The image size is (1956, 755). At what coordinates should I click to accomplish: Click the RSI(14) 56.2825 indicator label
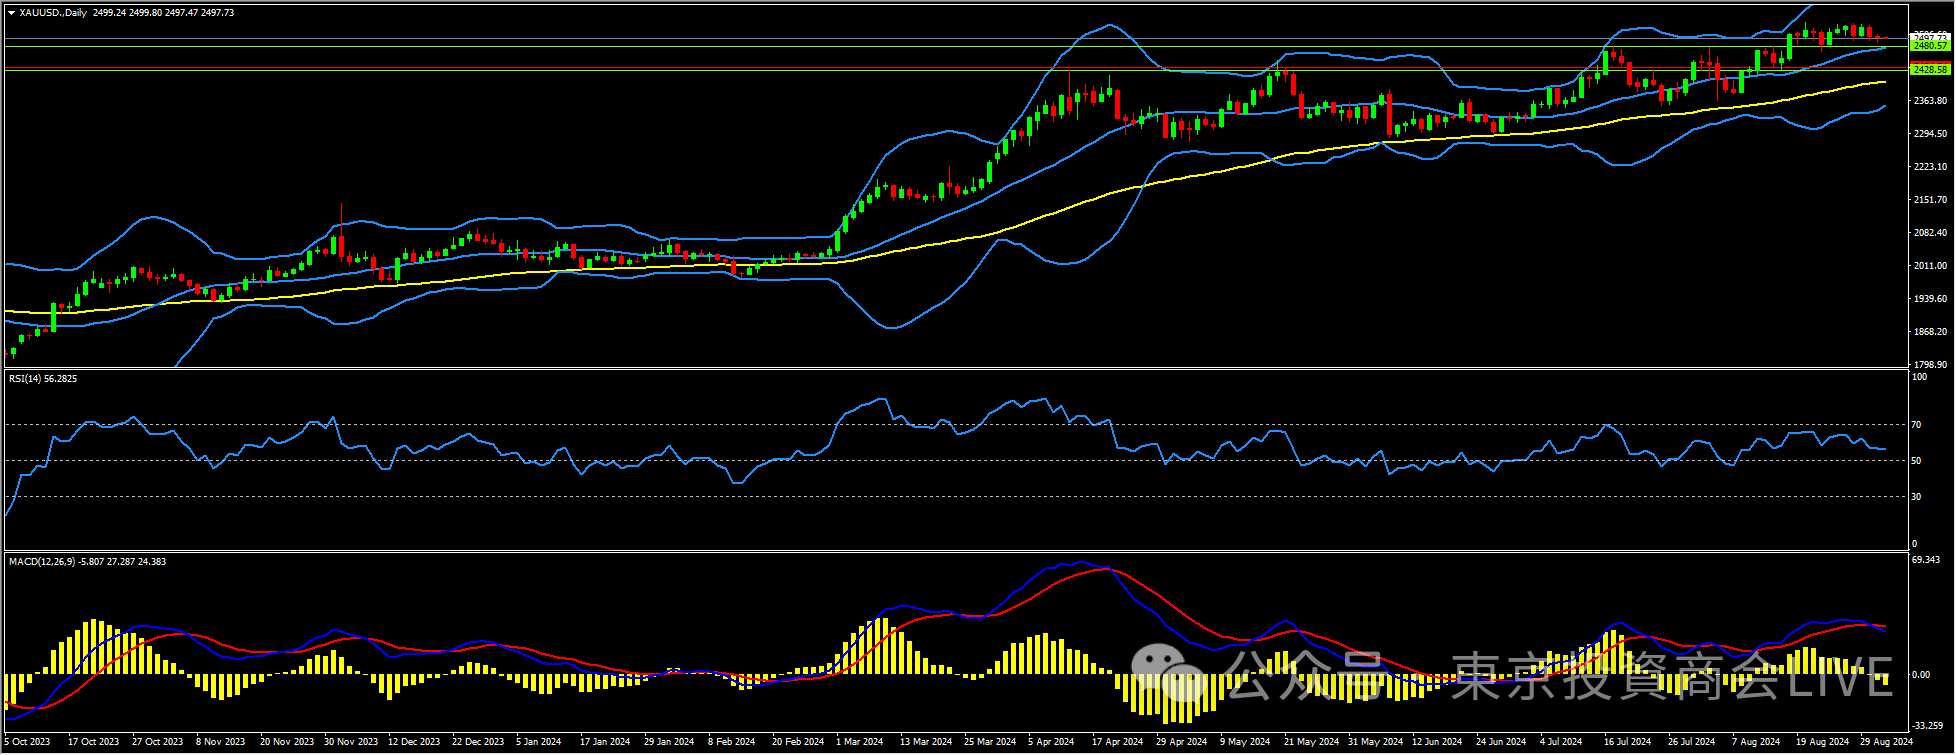pos(43,378)
